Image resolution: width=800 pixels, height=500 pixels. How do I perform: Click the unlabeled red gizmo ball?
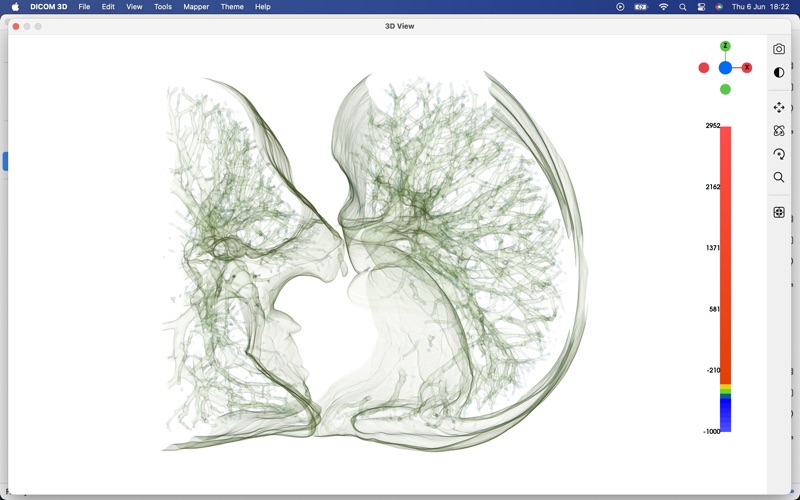click(704, 68)
